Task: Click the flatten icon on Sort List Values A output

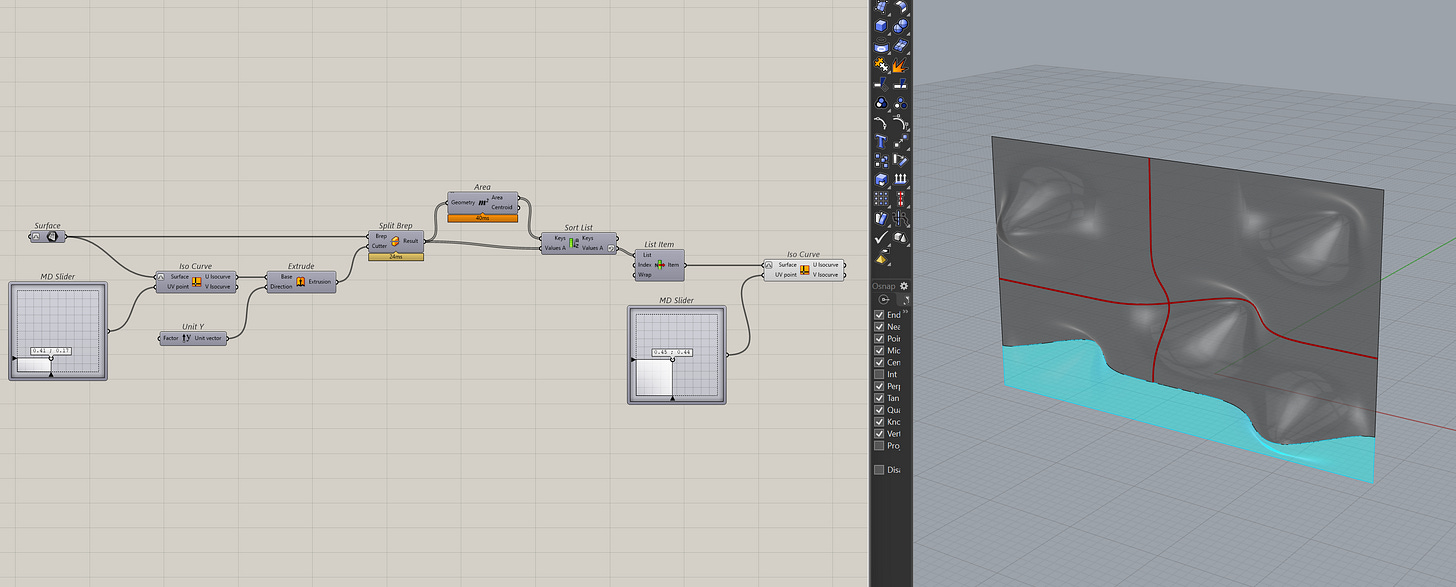Action: (x=611, y=248)
